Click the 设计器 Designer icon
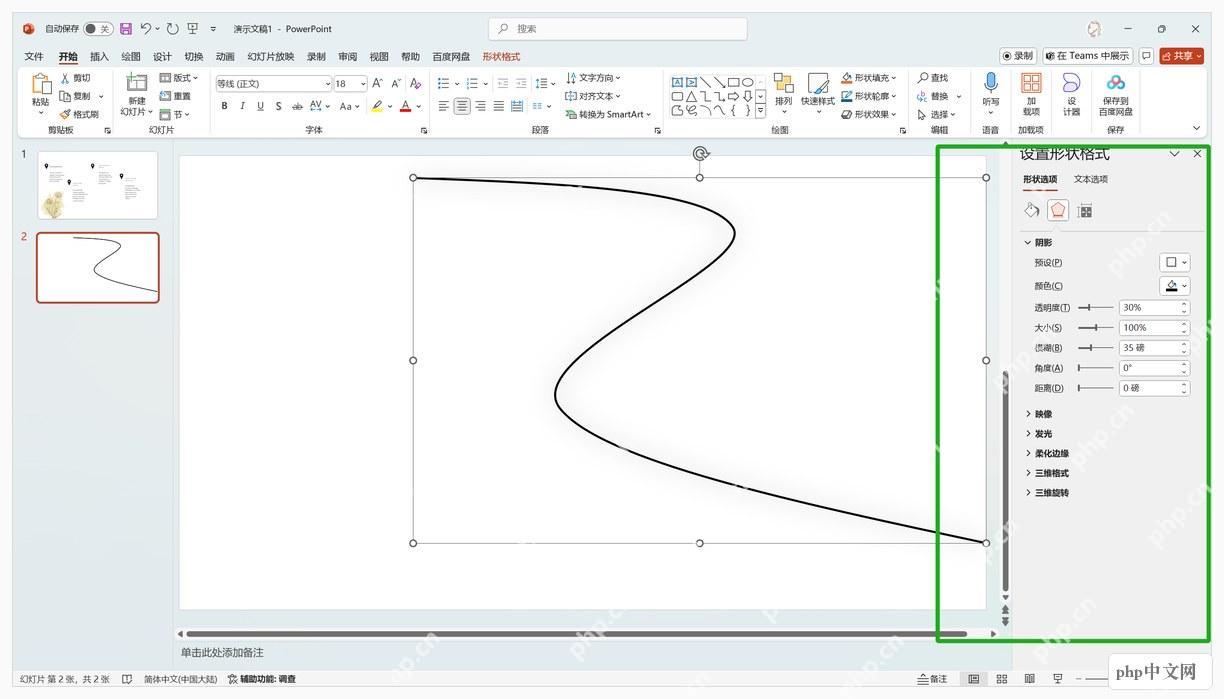 click(x=1071, y=93)
